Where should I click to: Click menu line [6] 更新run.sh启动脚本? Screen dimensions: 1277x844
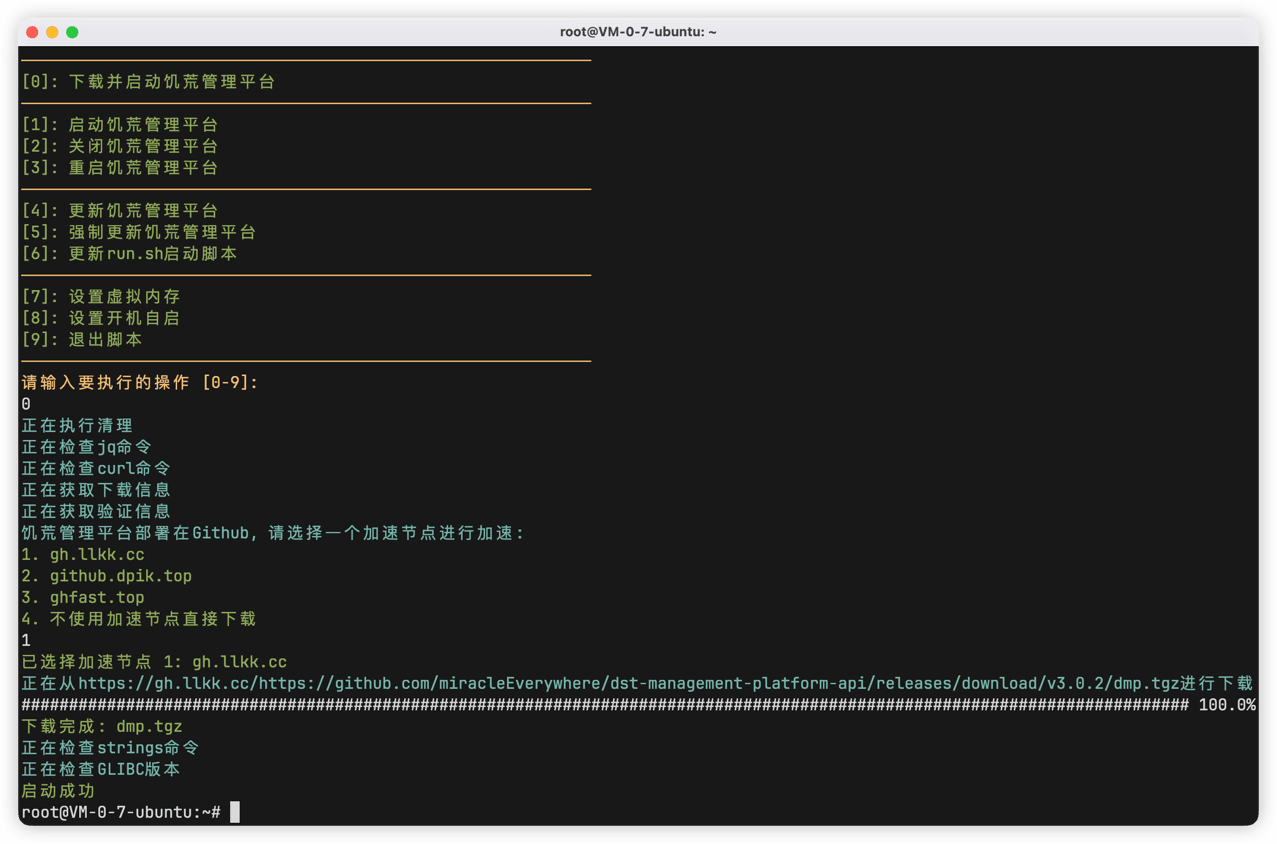tap(130, 254)
